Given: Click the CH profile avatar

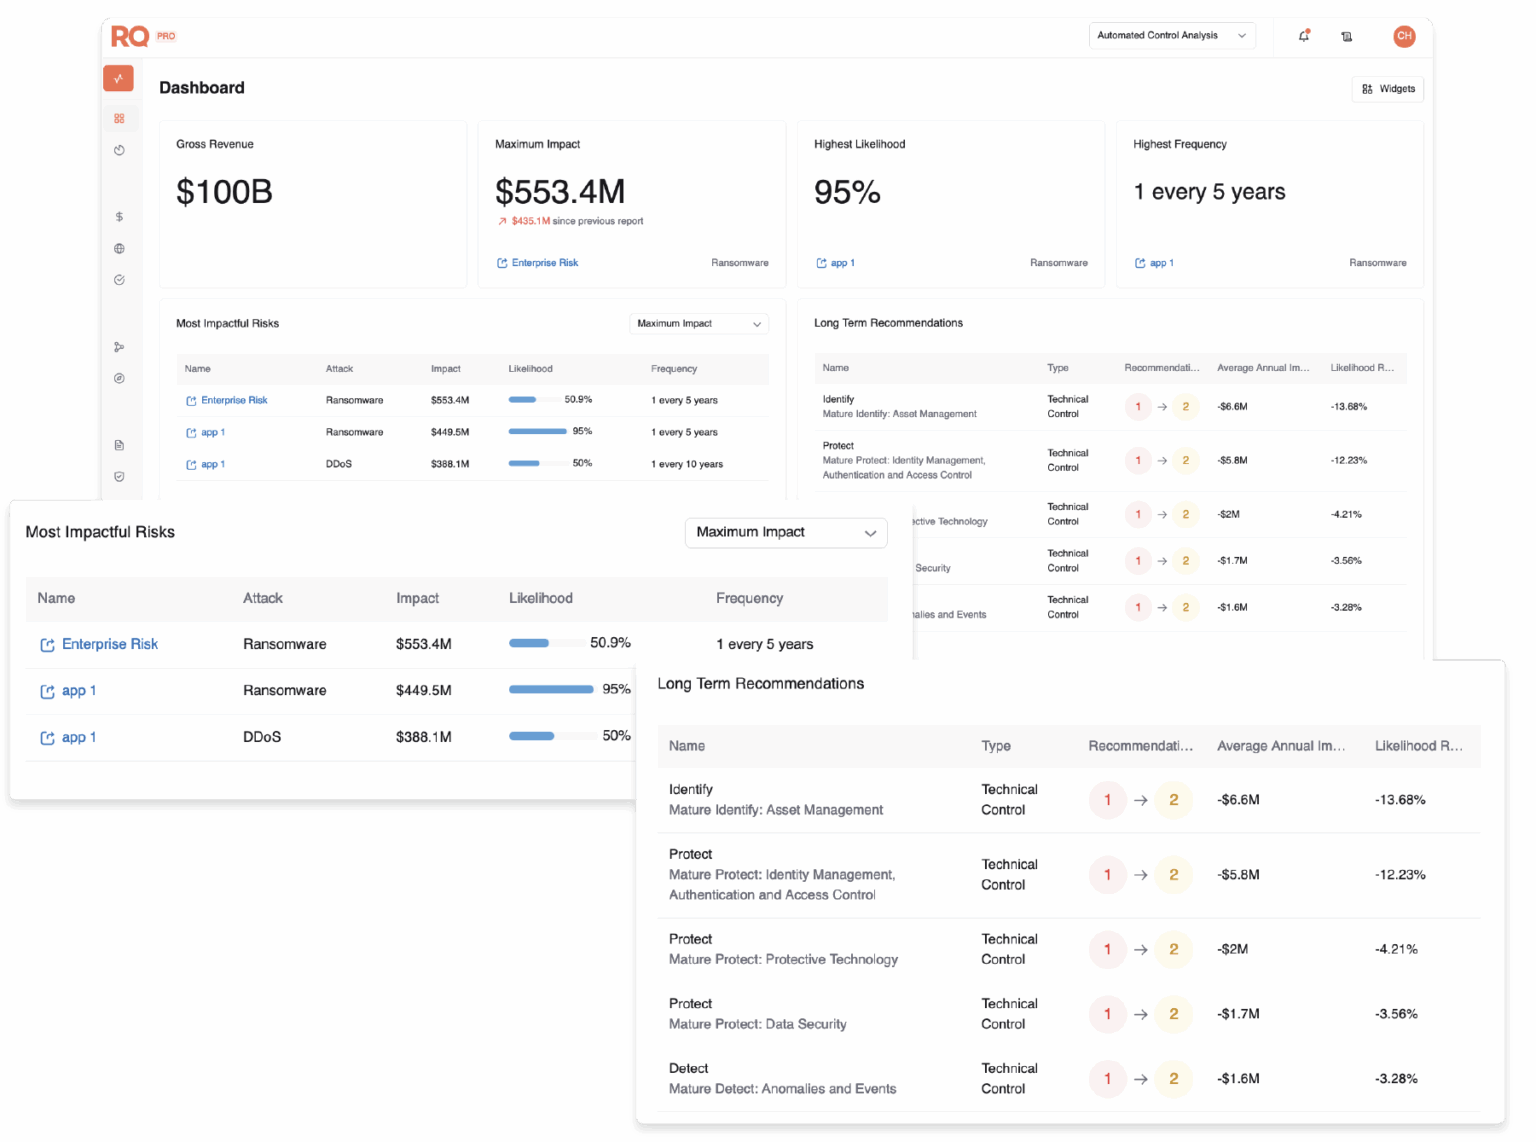Looking at the screenshot, I should 1404,35.
